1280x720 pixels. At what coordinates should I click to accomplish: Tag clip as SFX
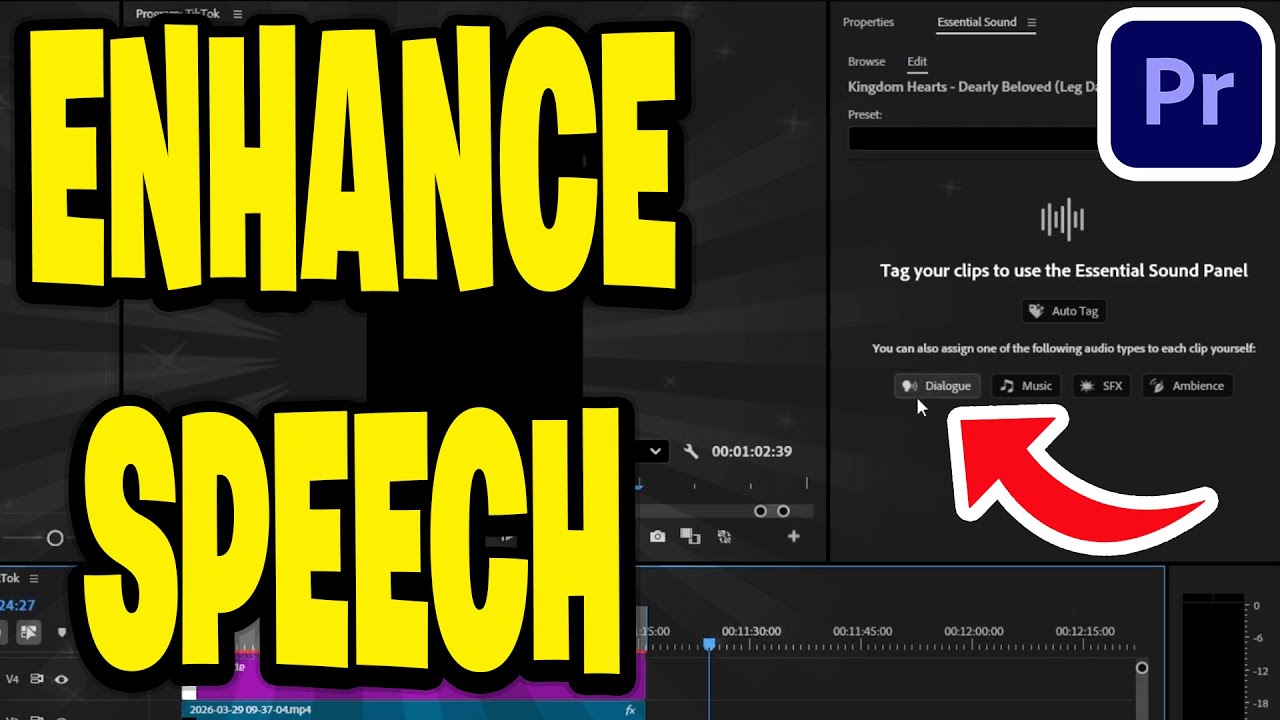pyautogui.click(x=1101, y=386)
